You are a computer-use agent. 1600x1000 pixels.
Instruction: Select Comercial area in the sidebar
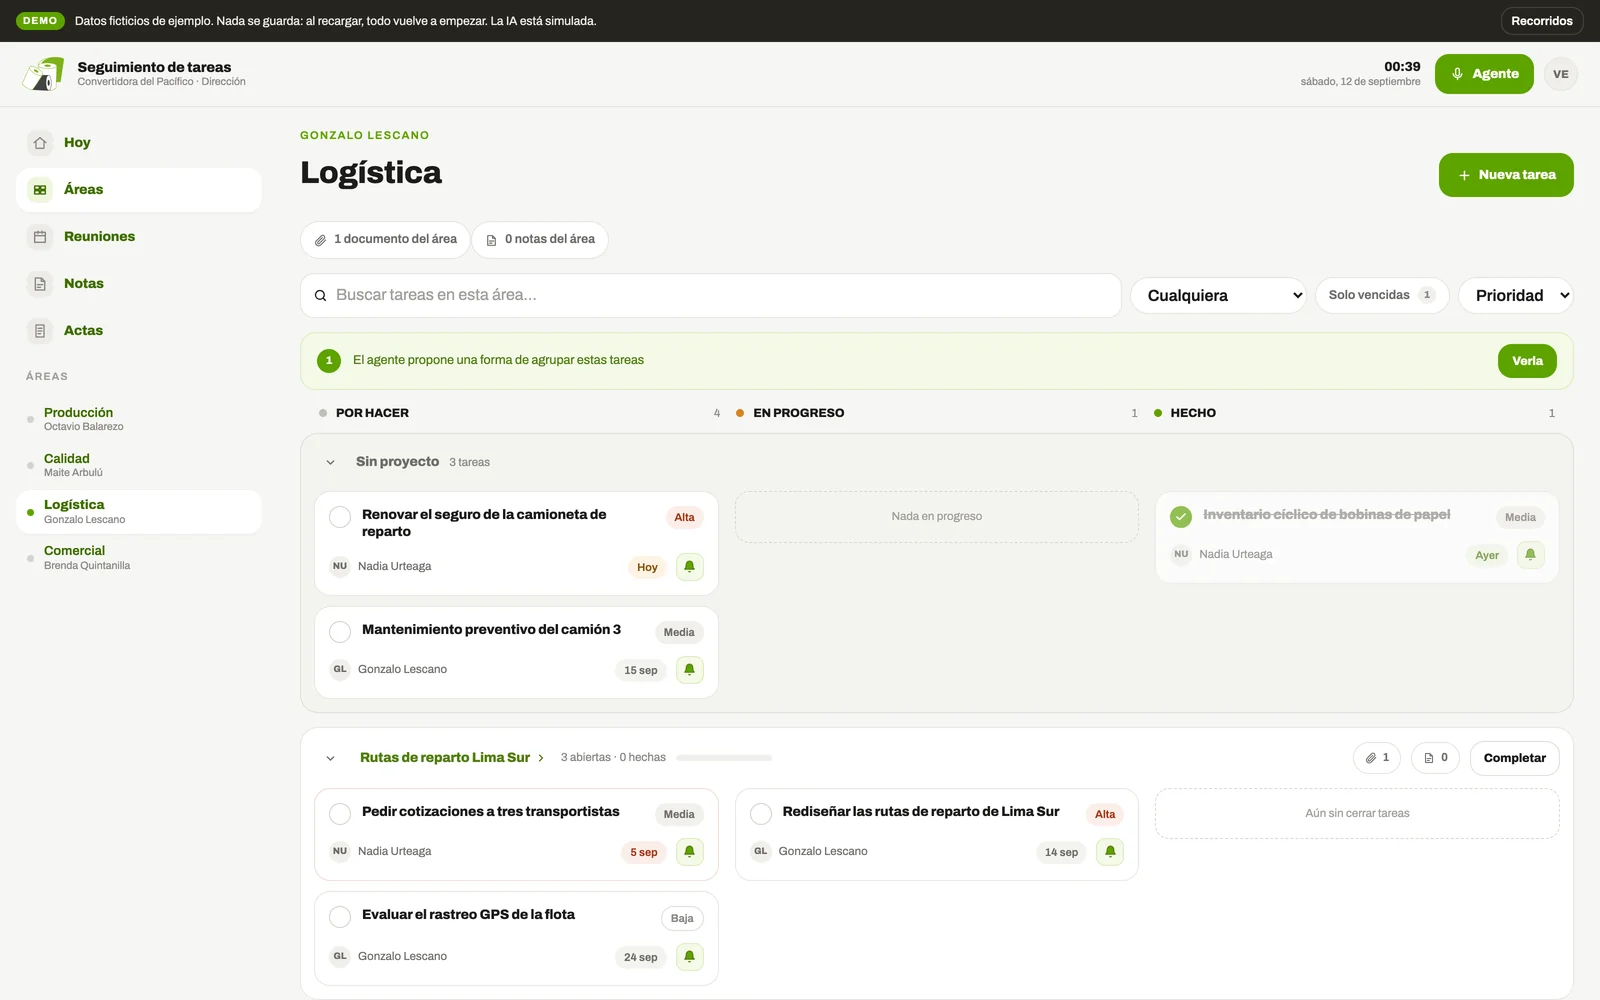[139, 557]
